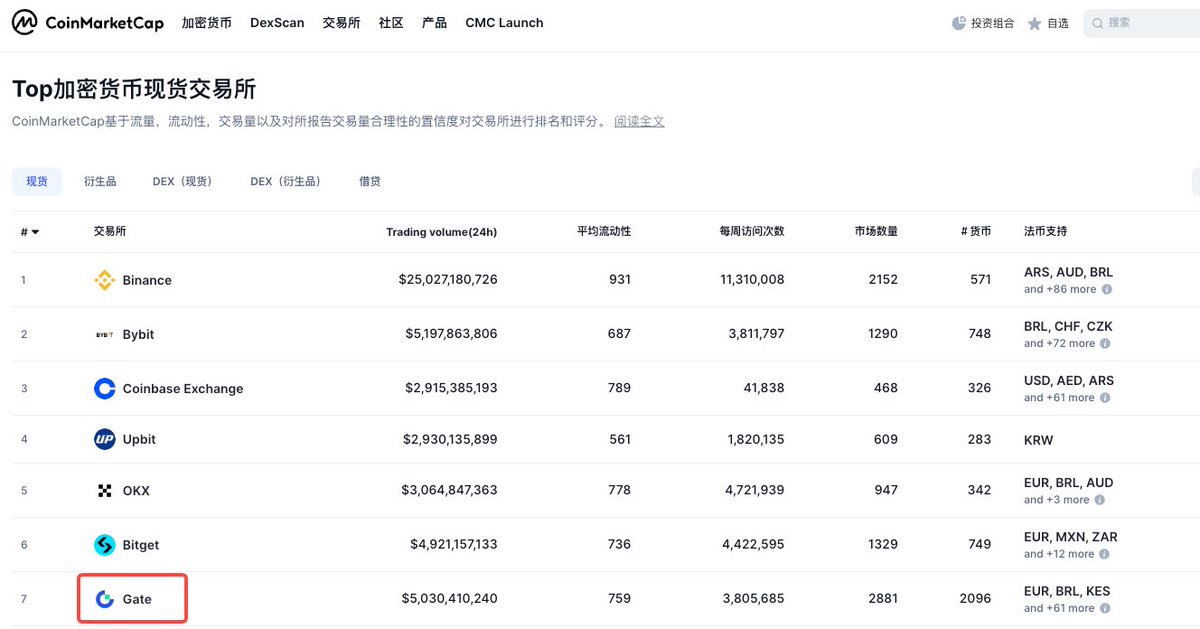The width and height of the screenshot is (1200, 629).
Task: Open the 自选 watchlist star
Action: (x=1035, y=23)
